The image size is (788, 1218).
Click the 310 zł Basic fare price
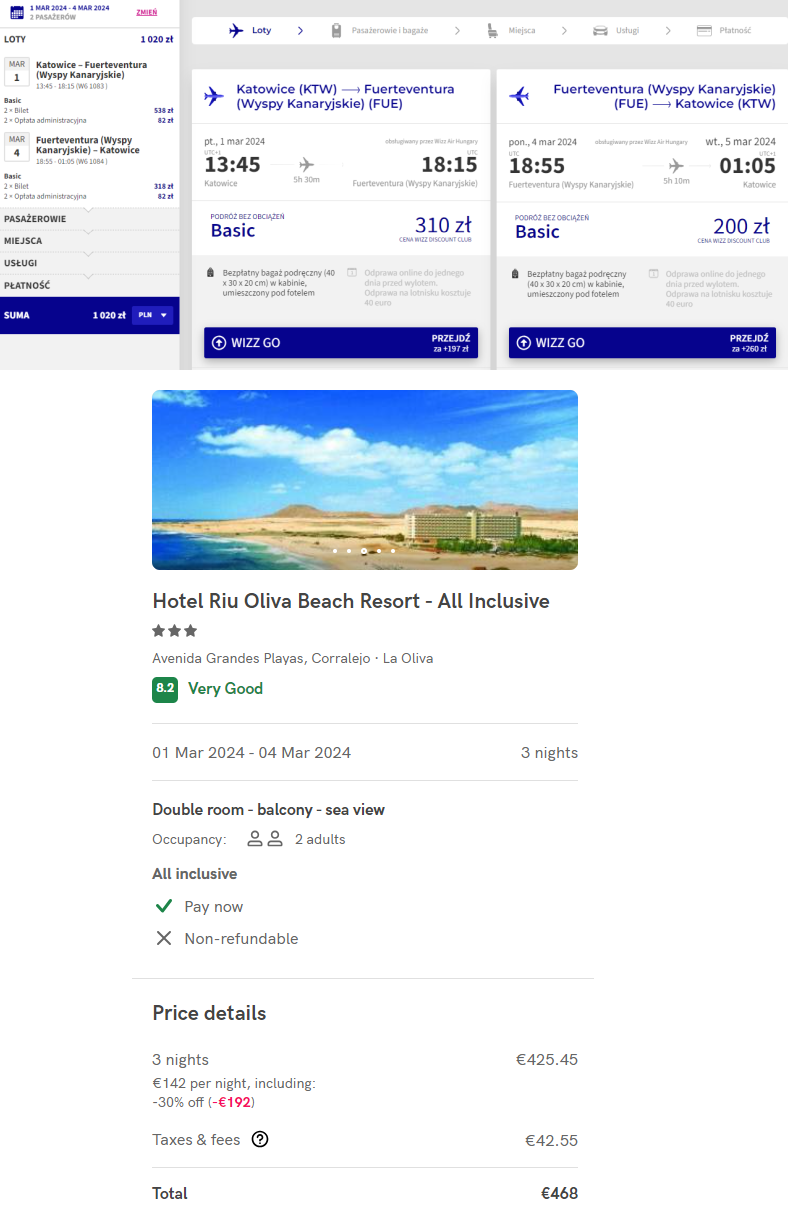pyautogui.click(x=442, y=226)
